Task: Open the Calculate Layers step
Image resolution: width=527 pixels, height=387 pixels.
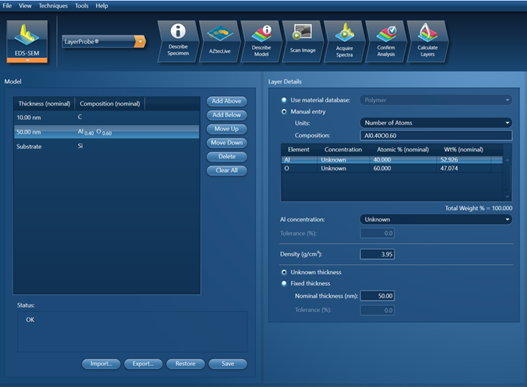Action: tap(427, 41)
